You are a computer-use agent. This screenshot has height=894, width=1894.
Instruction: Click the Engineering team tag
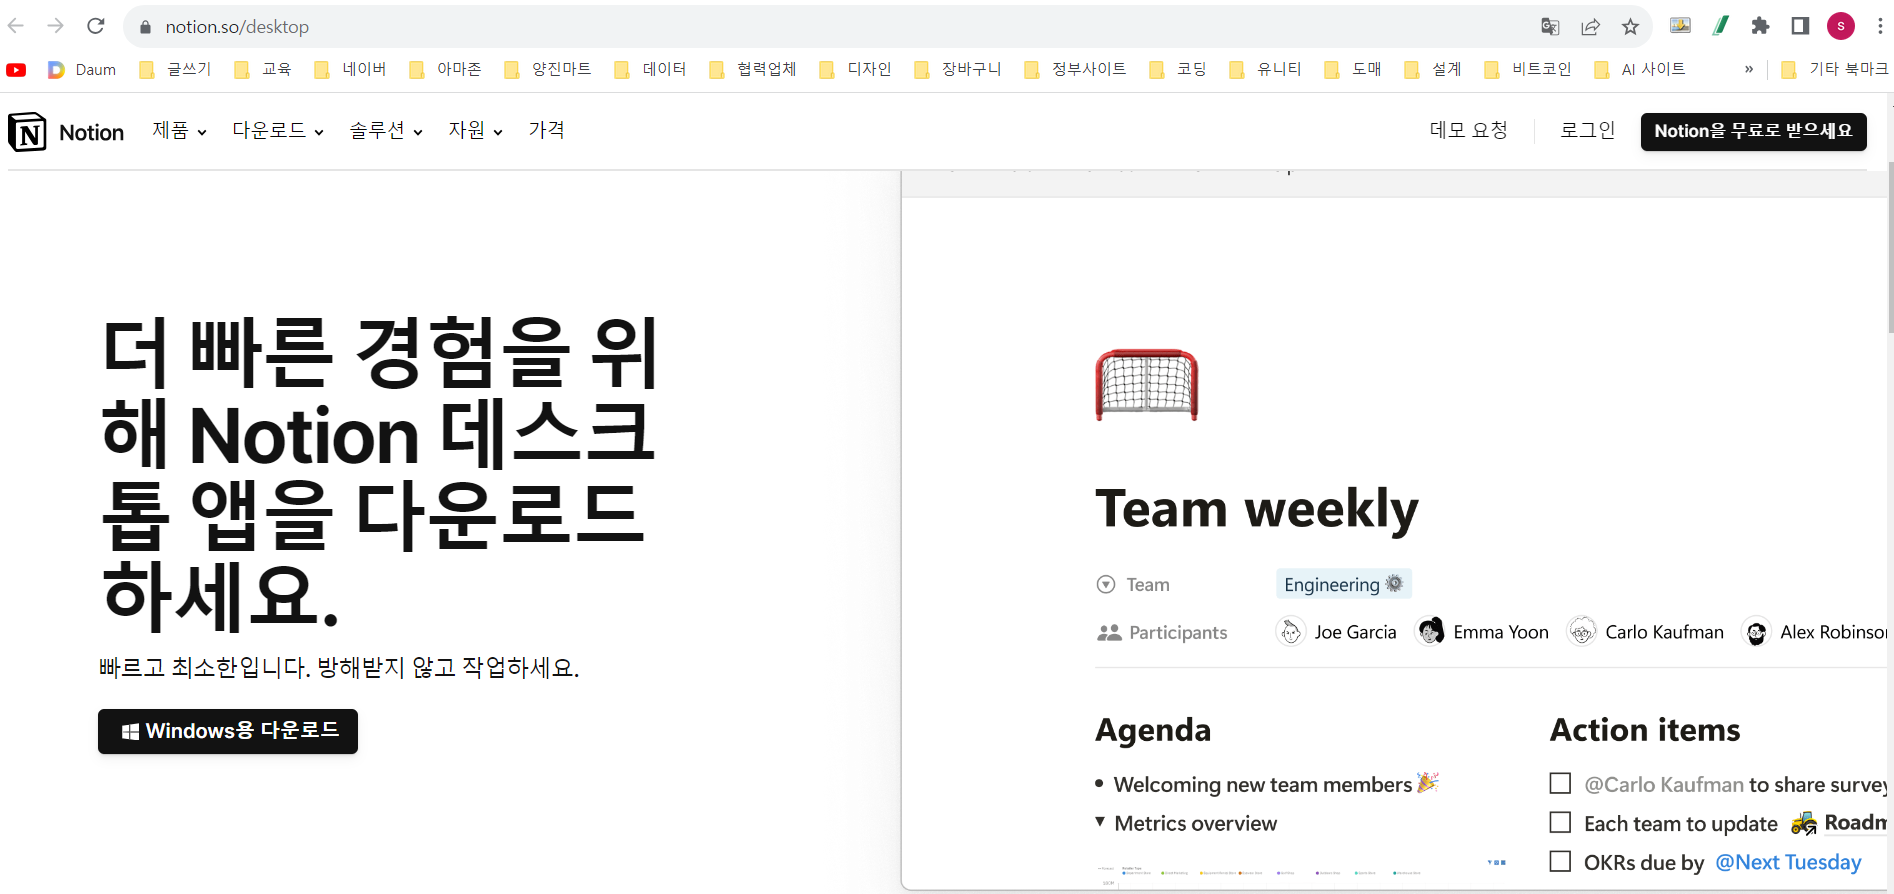1343,584
